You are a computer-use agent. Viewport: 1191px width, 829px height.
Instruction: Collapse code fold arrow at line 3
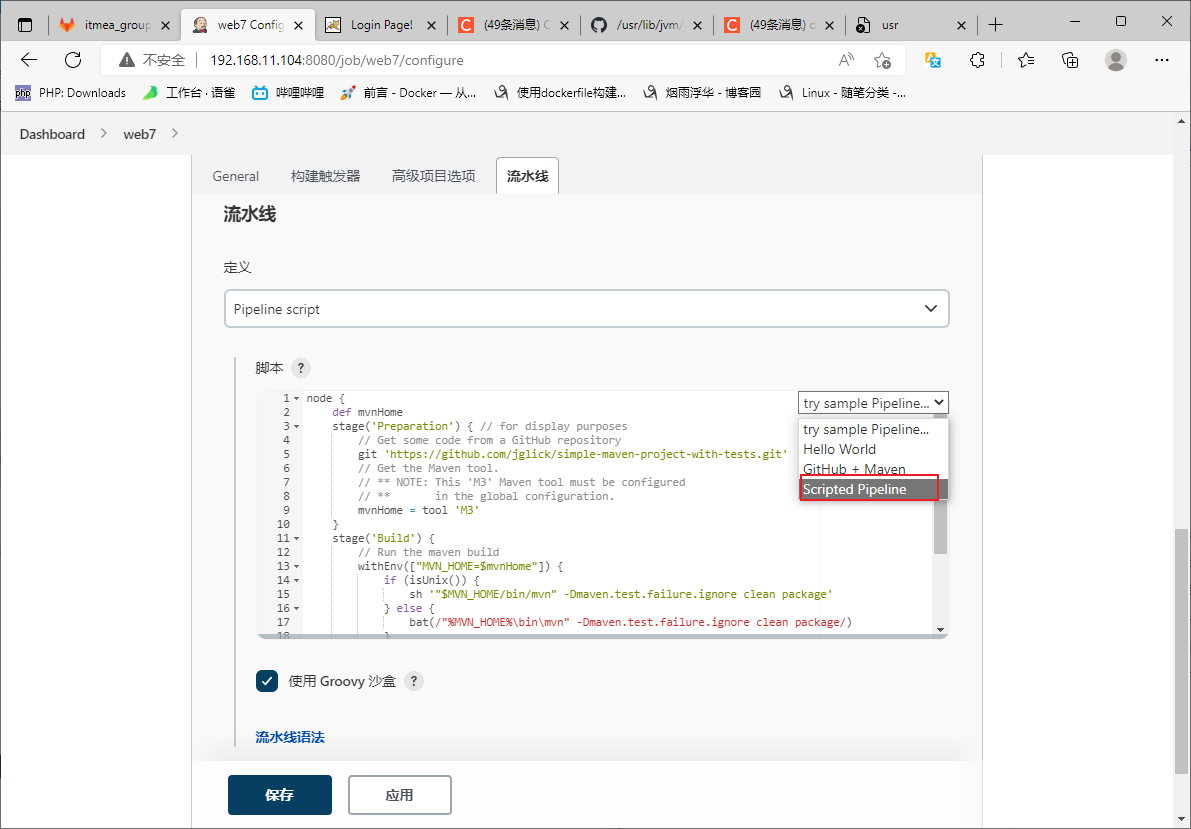297,426
